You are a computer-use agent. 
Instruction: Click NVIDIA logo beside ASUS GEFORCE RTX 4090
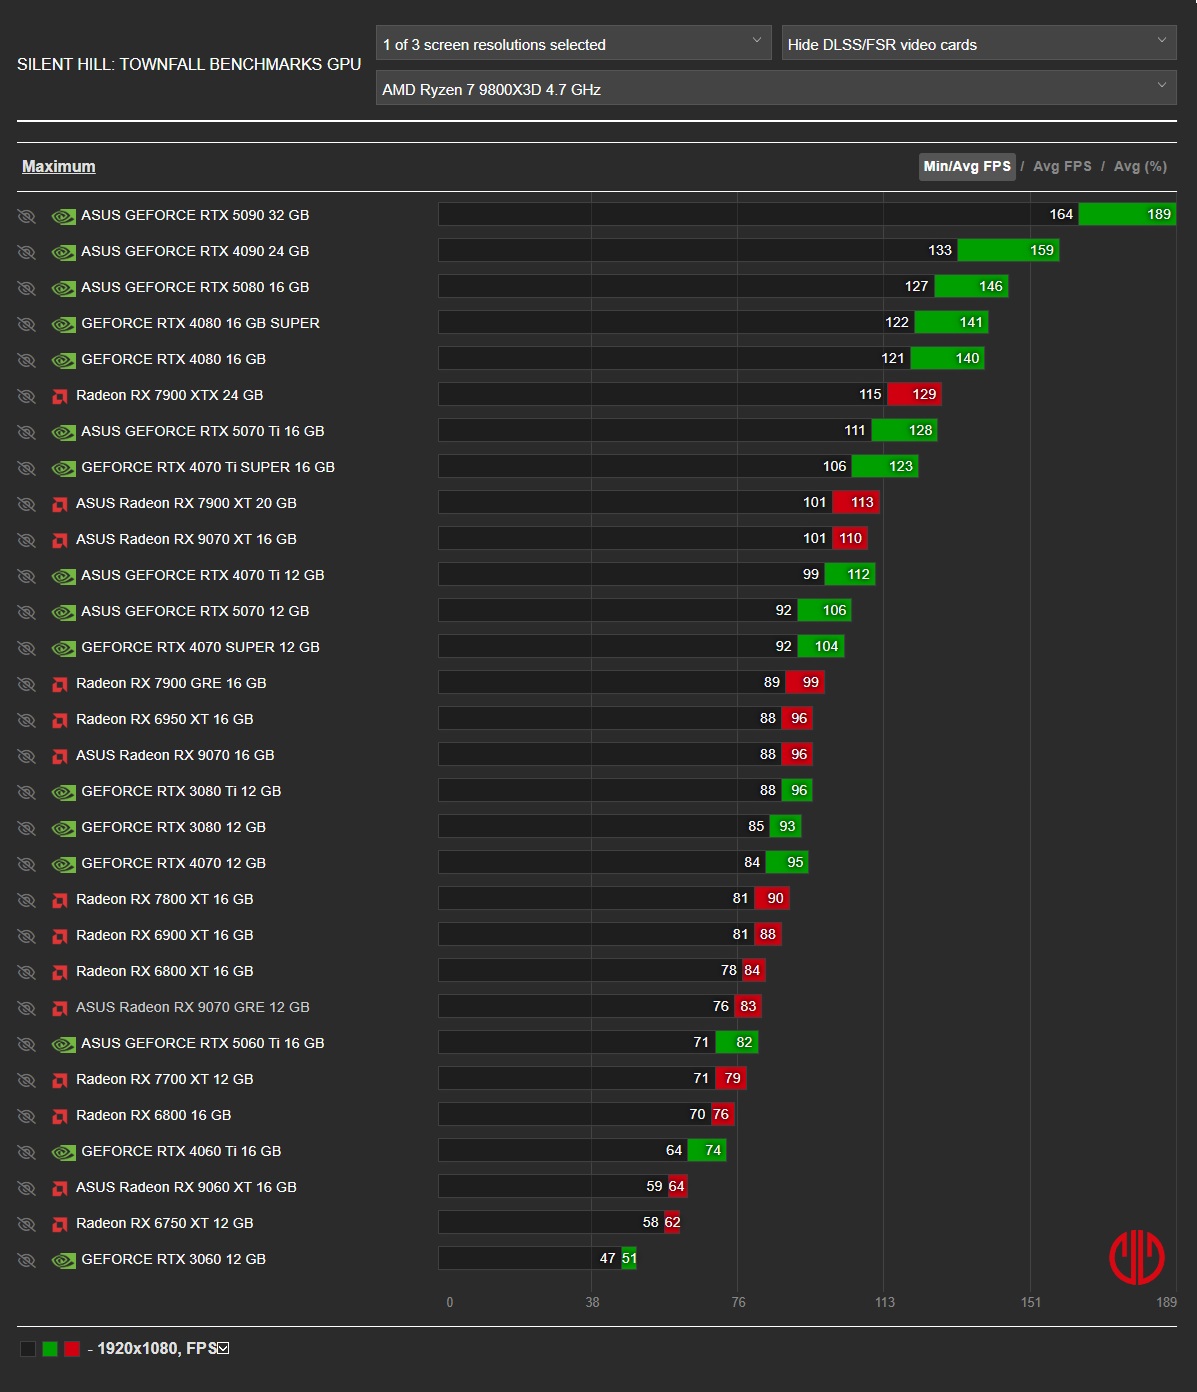tap(63, 252)
